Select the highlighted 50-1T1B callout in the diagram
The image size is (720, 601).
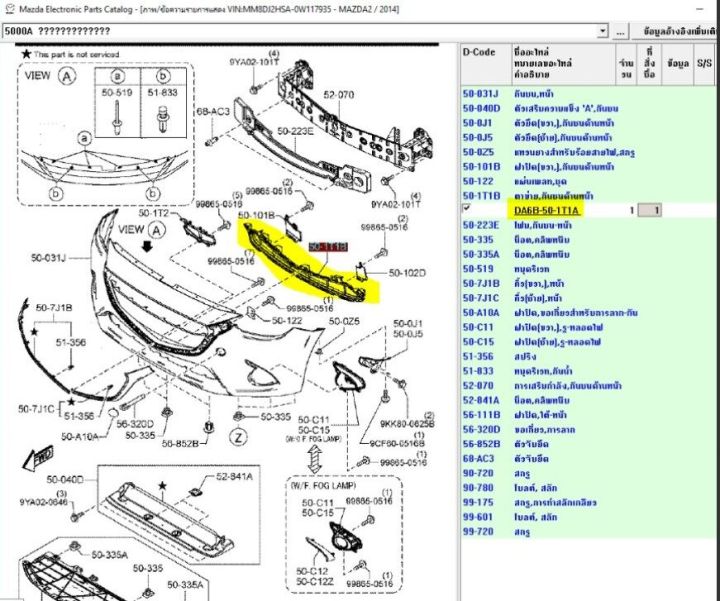point(327,246)
